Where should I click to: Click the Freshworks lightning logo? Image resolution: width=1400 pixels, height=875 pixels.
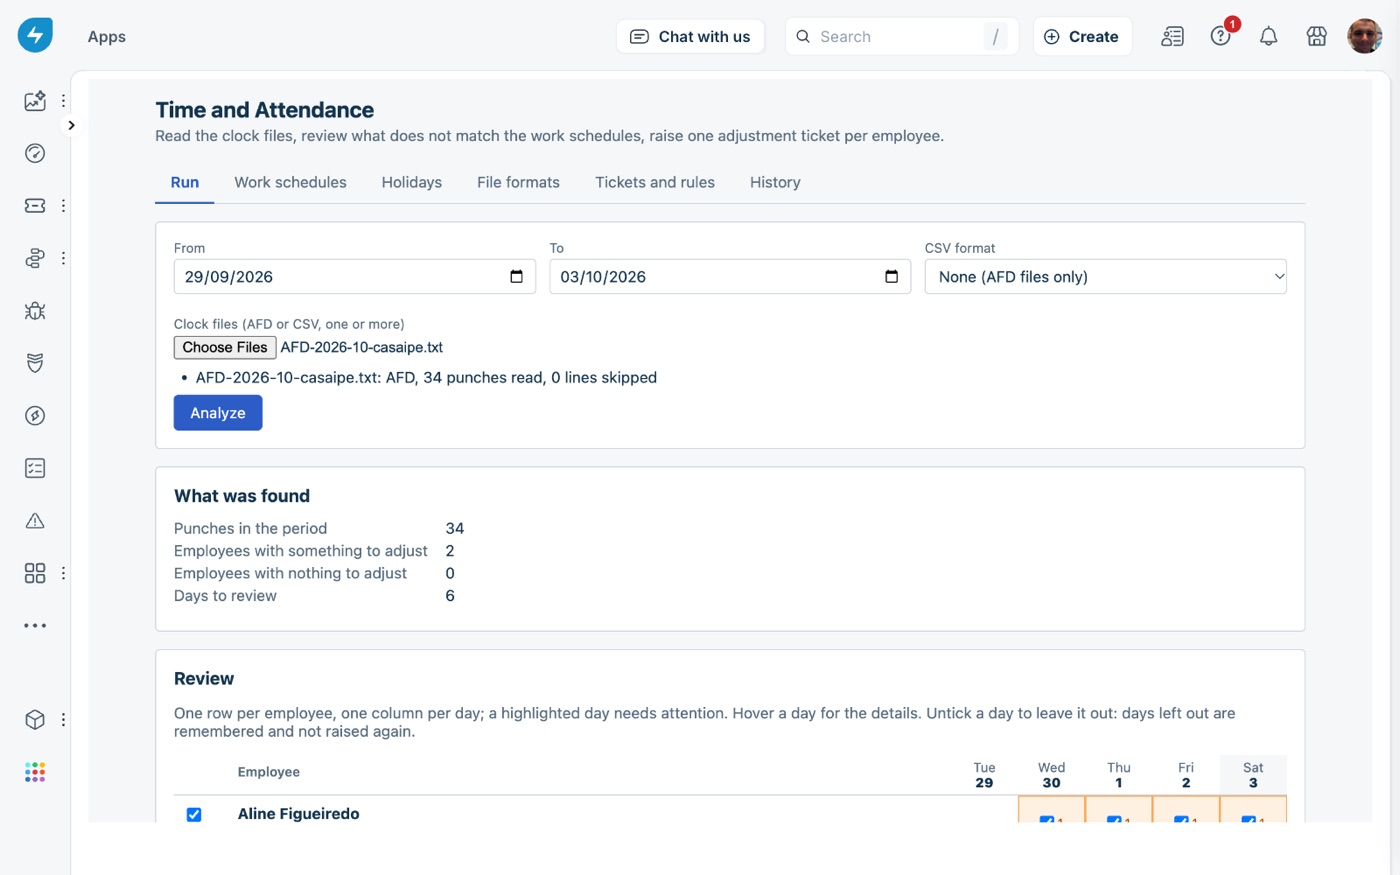pyautogui.click(x=35, y=35)
